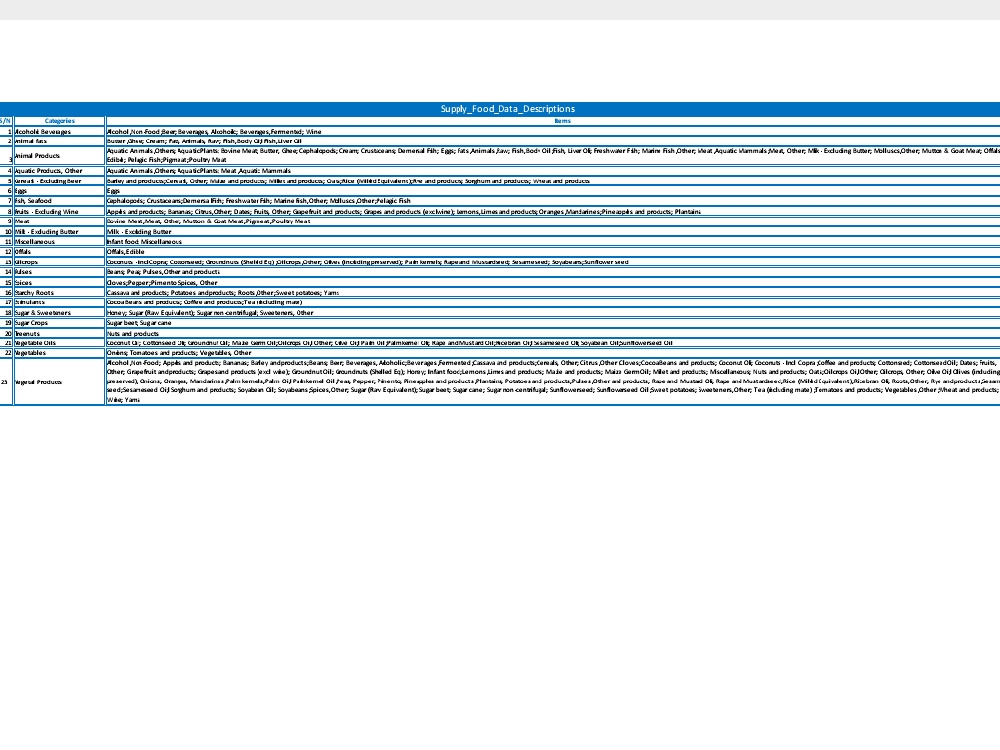Click items cell 'Nuts and products'
Screen dimensions: 1000x750
pos(553,333)
